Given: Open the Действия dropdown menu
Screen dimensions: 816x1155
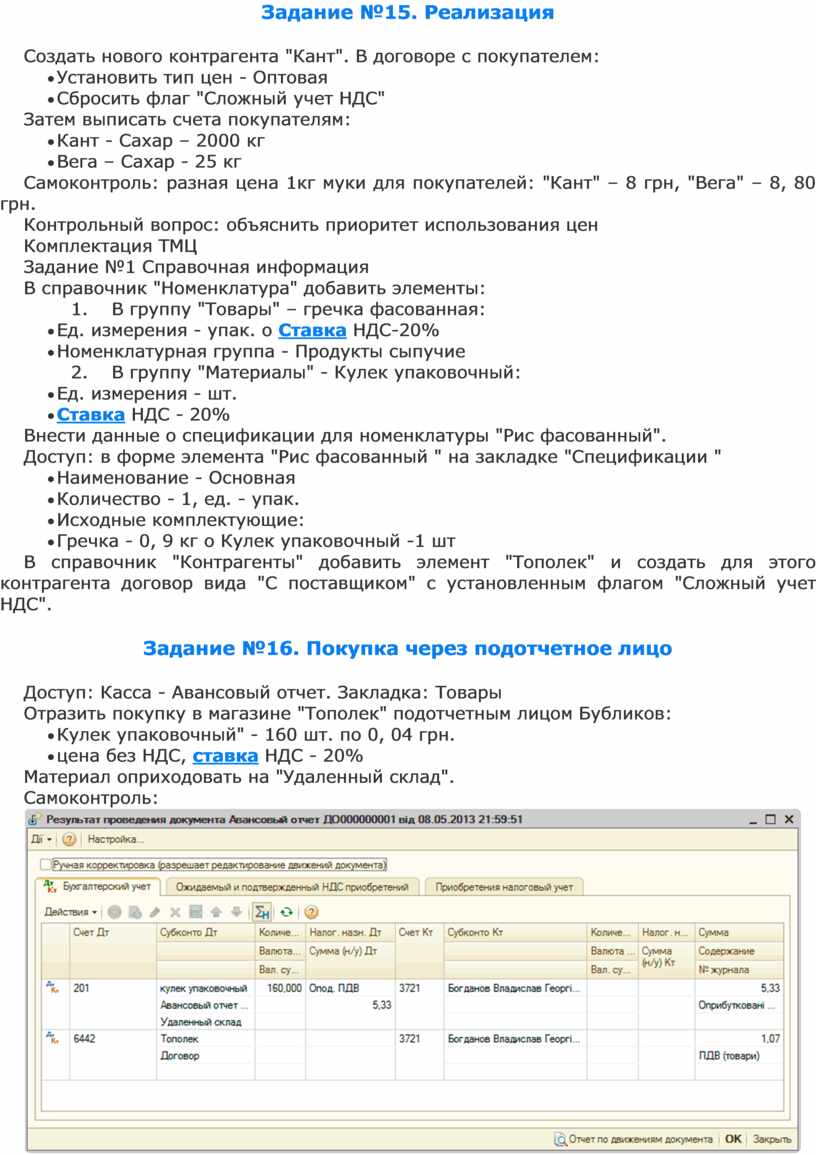Looking at the screenshot, I should [x=71, y=912].
